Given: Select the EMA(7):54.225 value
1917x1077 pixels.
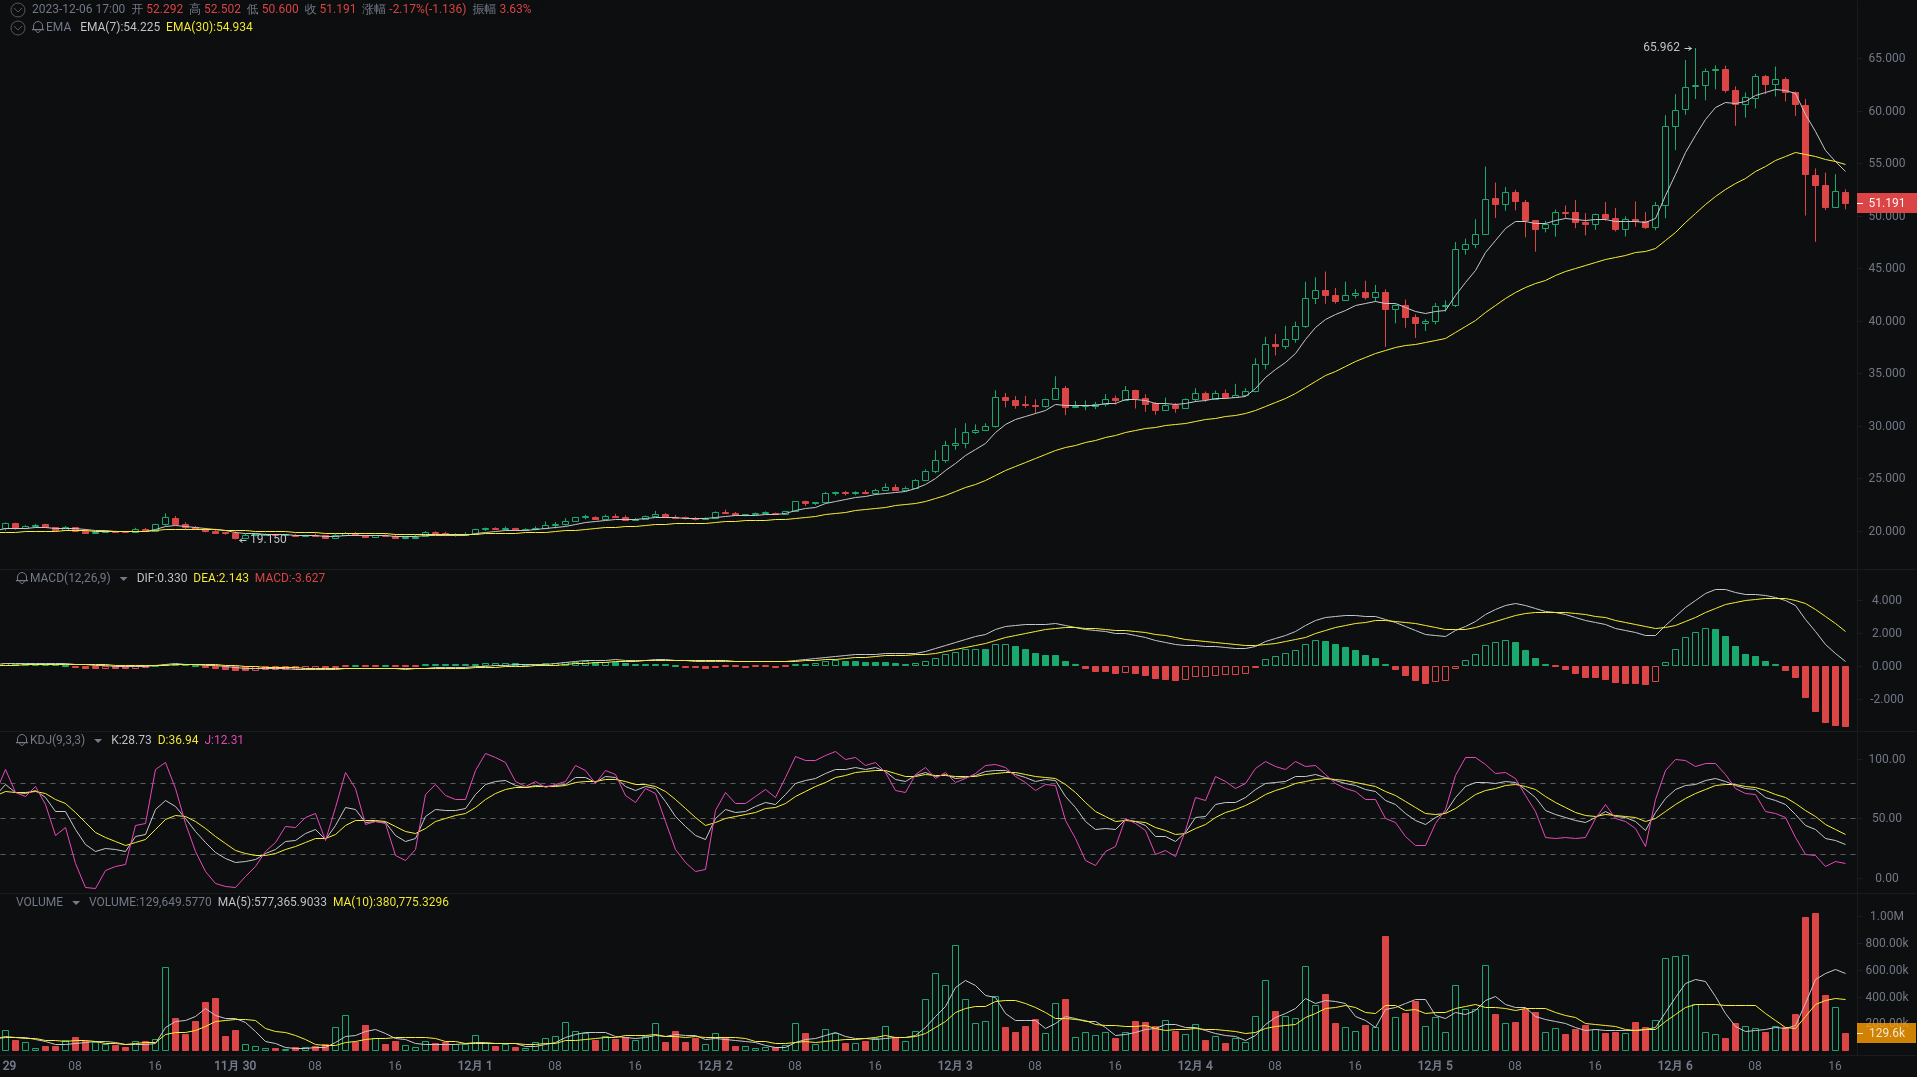Looking at the screenshot, I should coord(120,27).
